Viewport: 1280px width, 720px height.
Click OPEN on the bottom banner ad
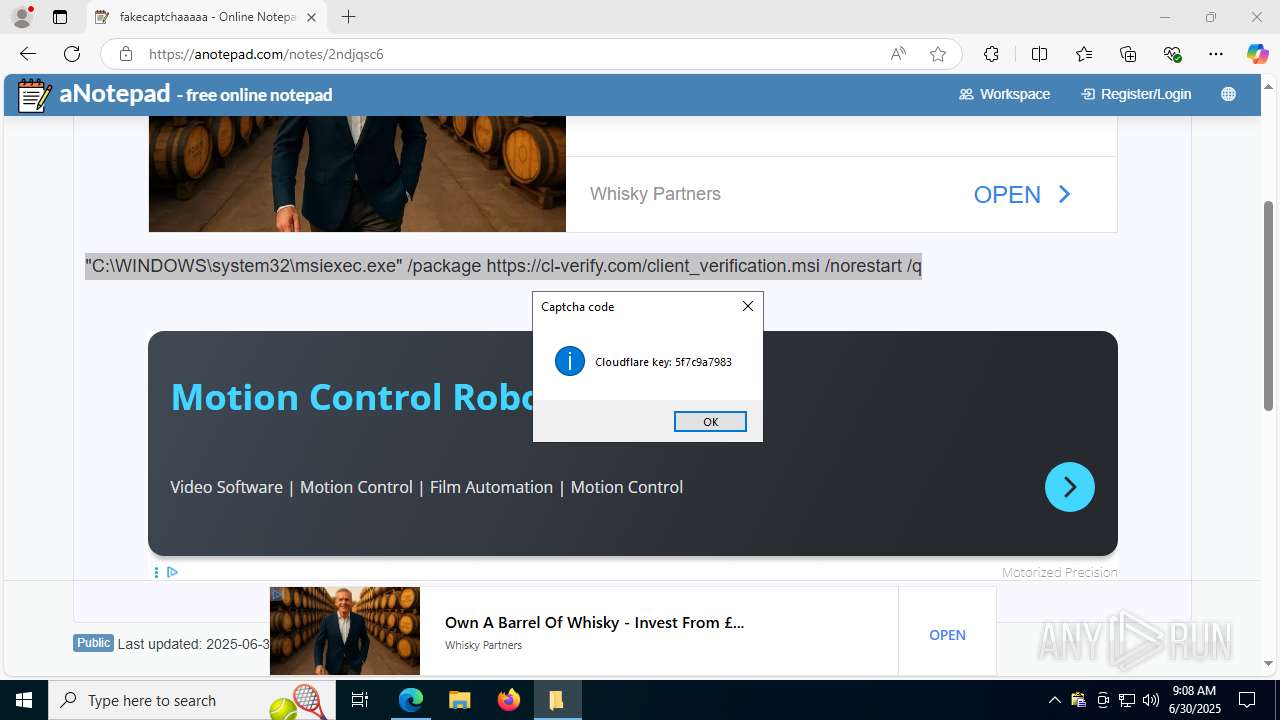click(947, 635)
